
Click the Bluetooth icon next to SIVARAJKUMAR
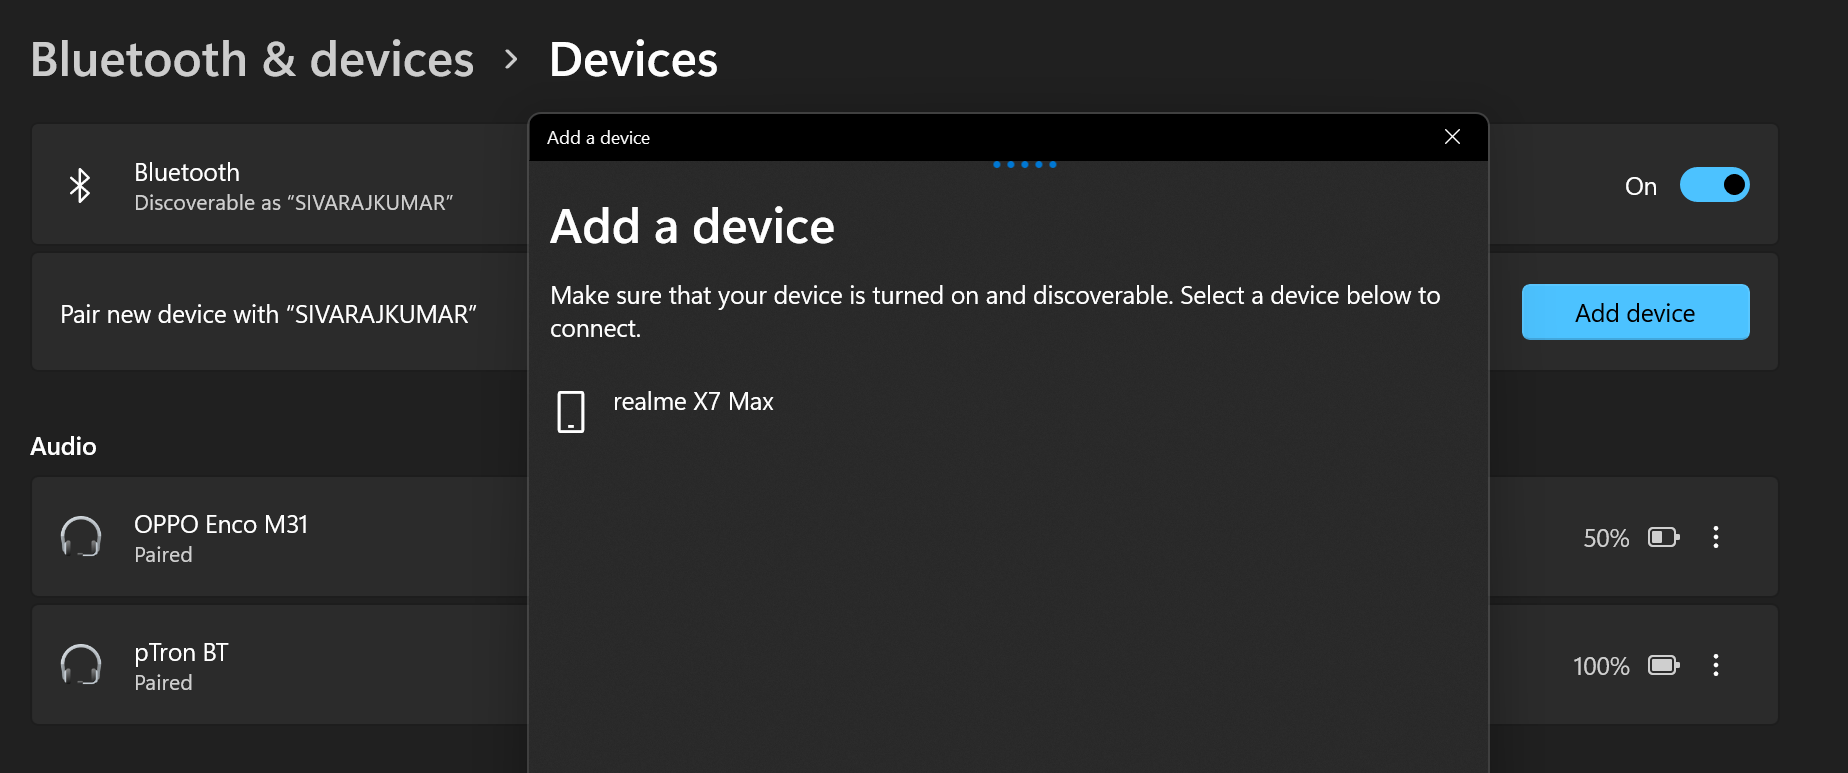(x=80, y=185)
